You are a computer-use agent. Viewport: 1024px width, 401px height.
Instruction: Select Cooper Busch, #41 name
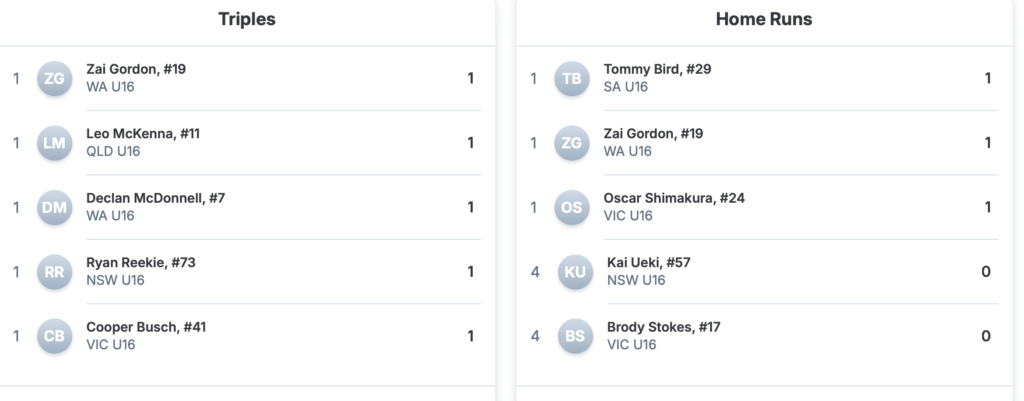tap(146, 327)
